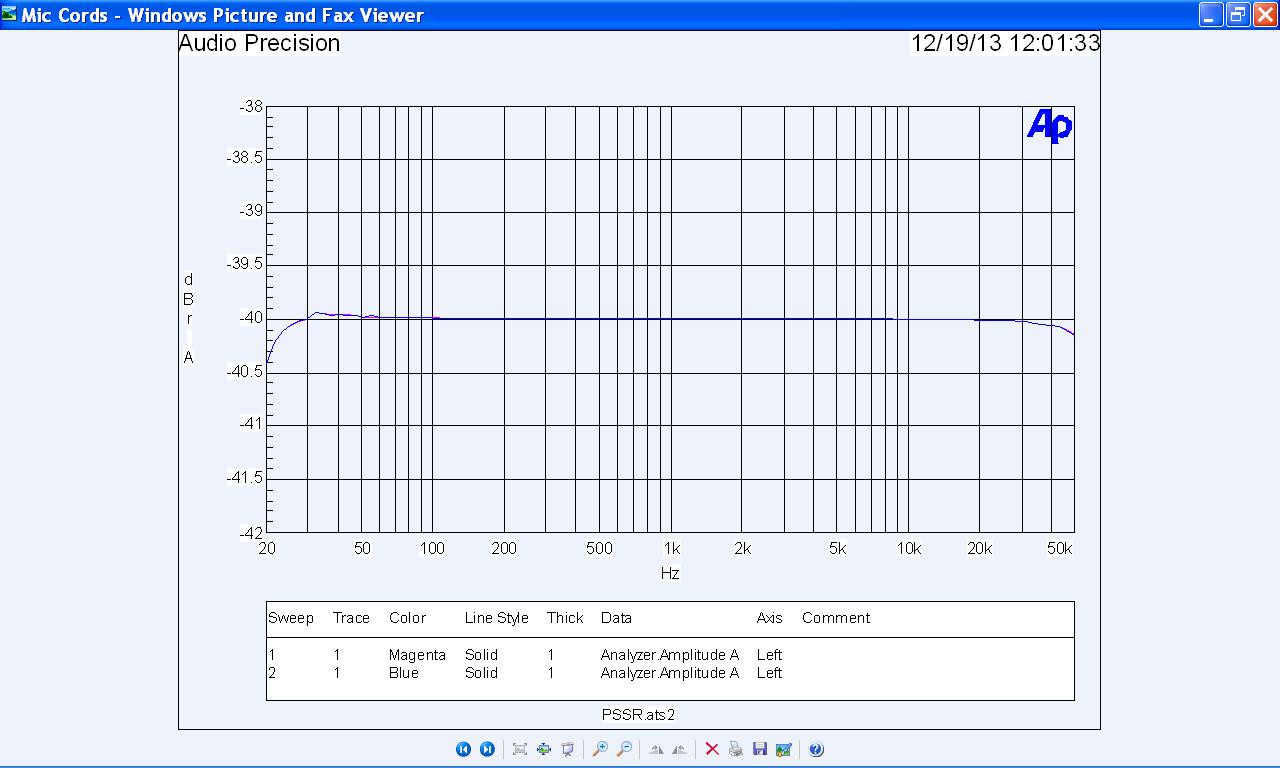Save a copy with the floppy disk icon

pos(760,749)
